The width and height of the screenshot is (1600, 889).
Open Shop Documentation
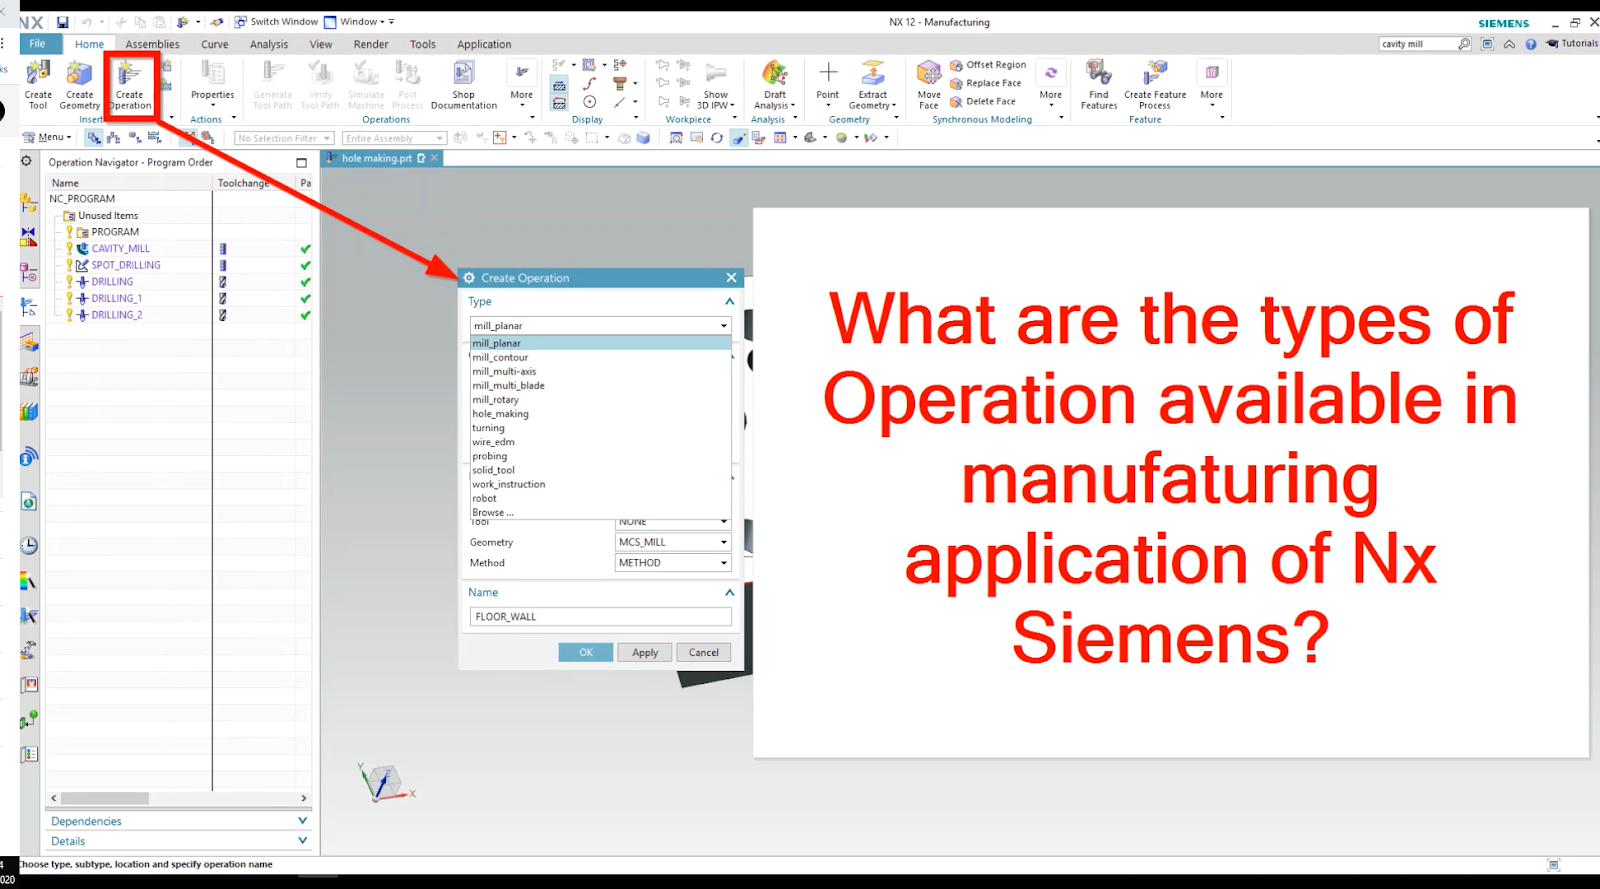tap(463, 84)
